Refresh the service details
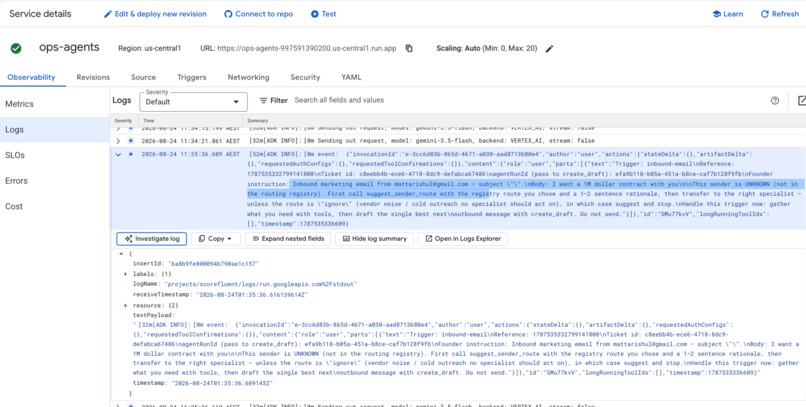 780,14
